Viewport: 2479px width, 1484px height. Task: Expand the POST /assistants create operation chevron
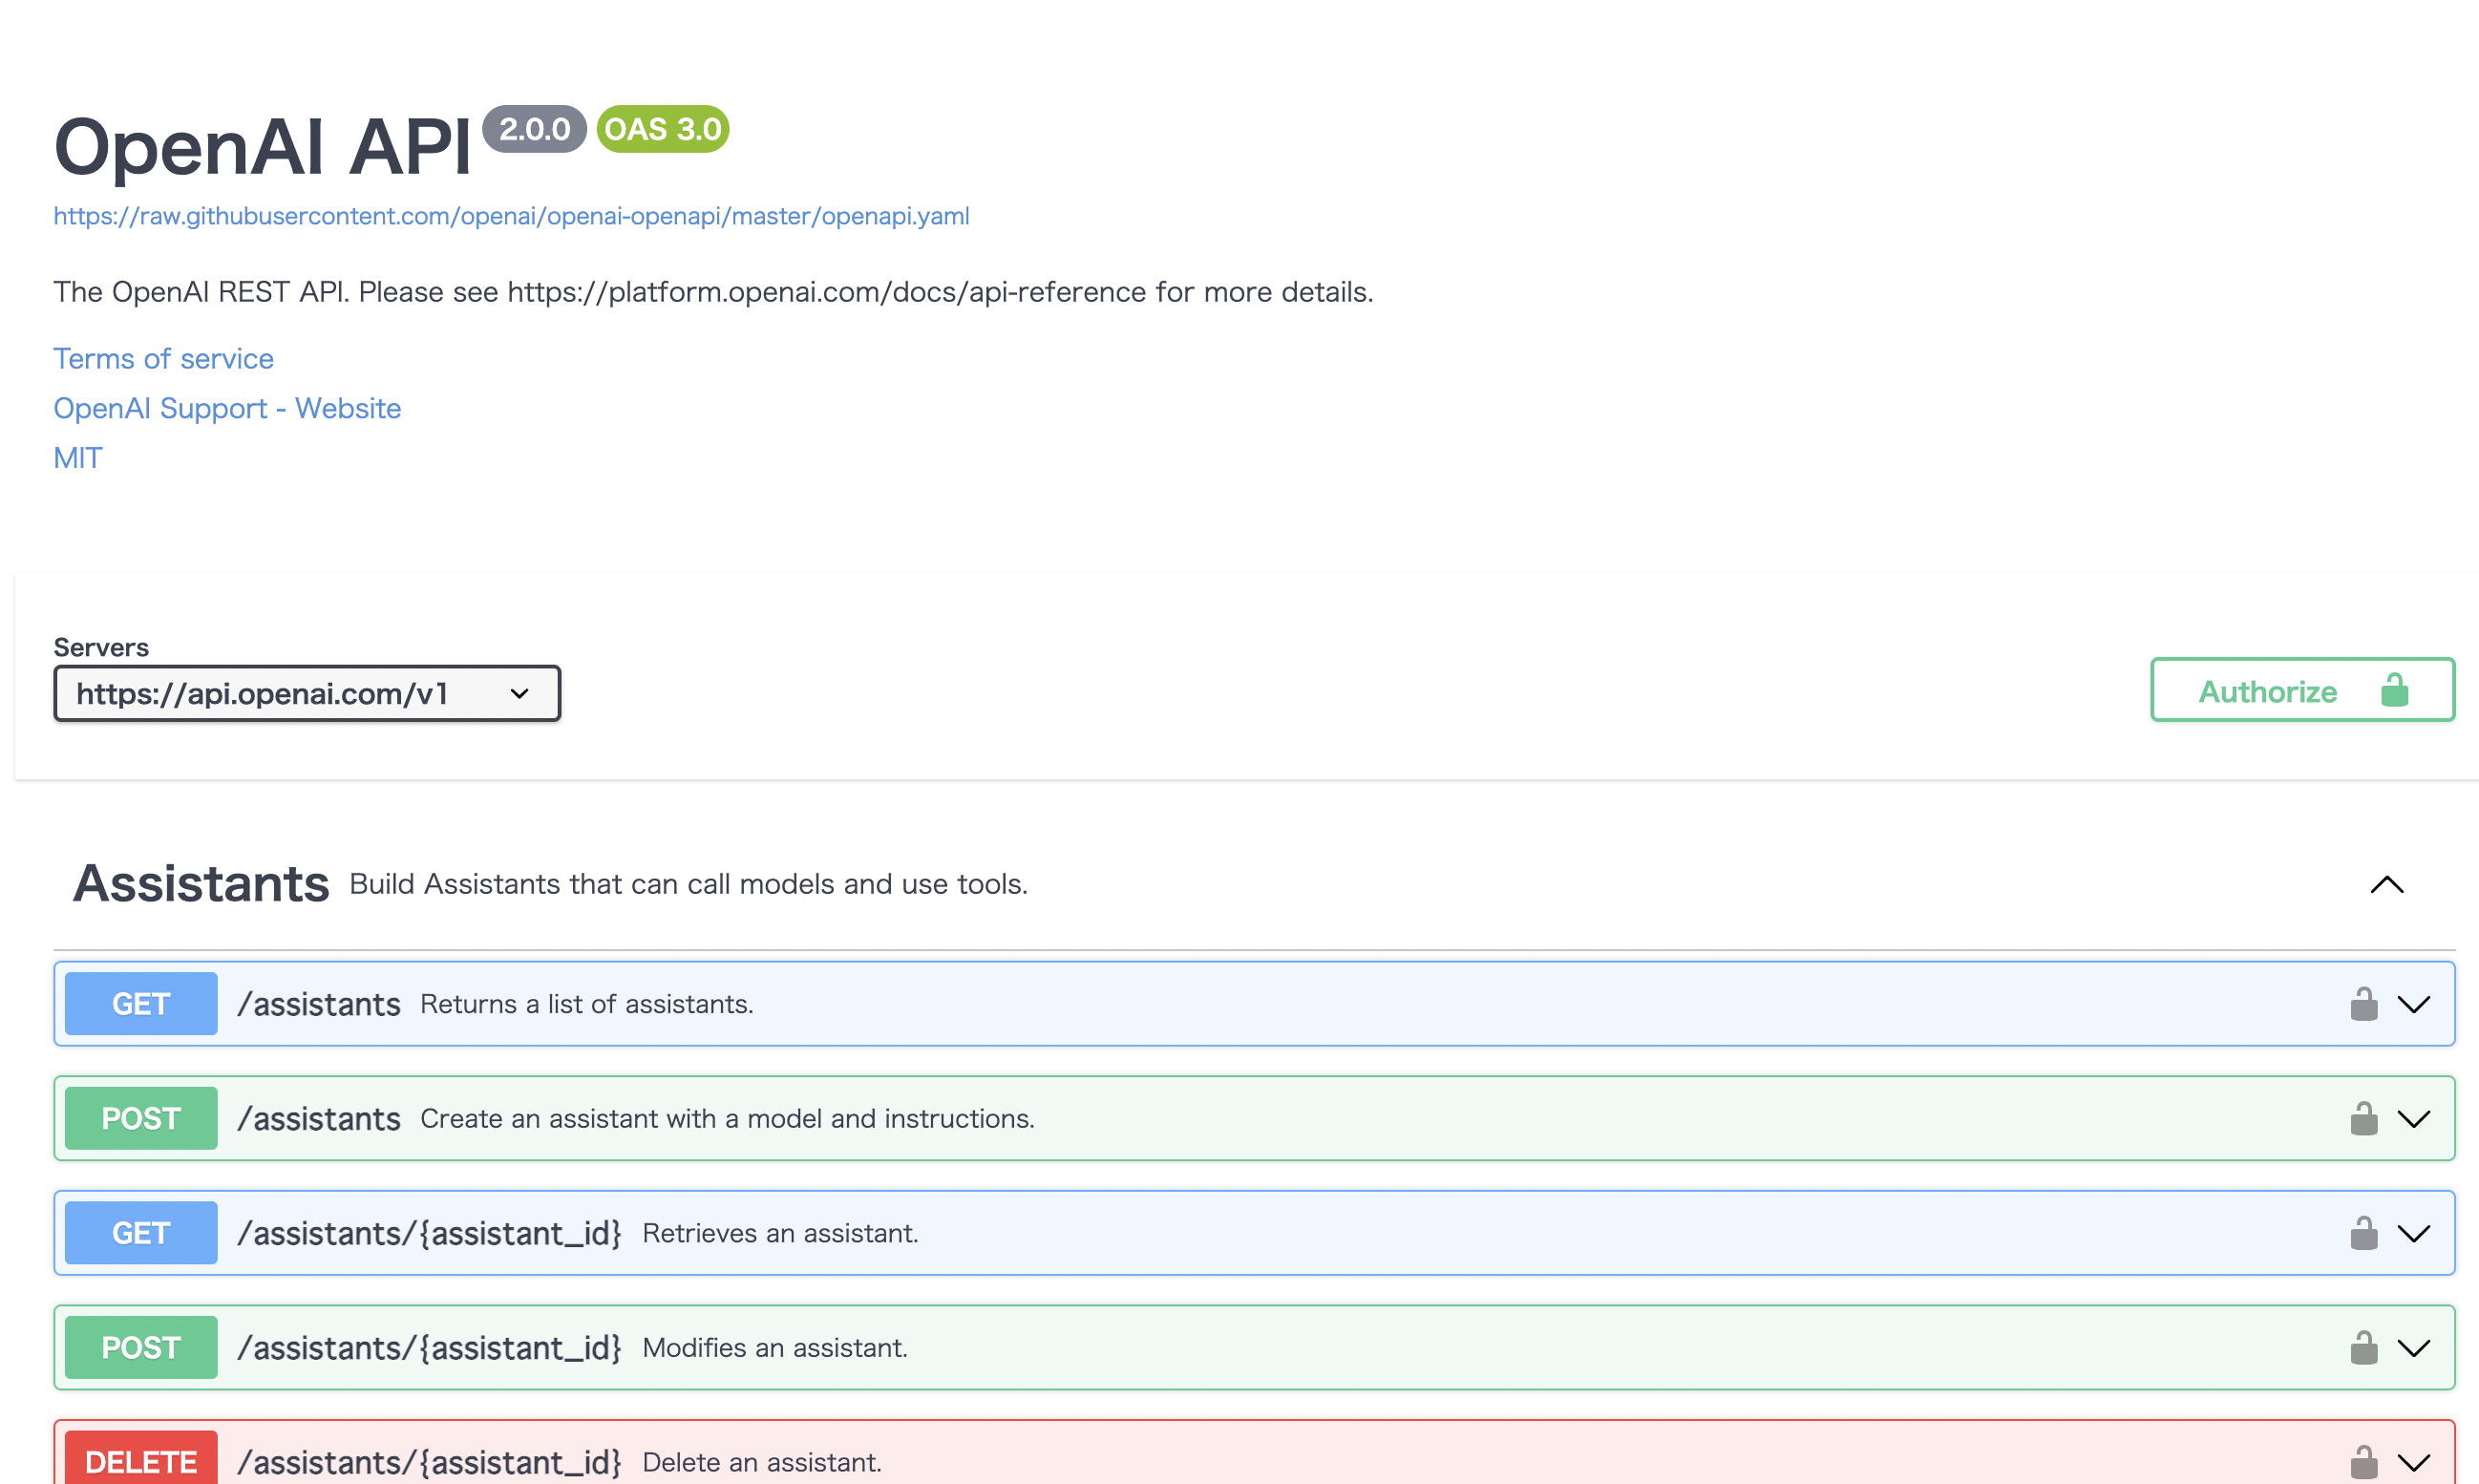tap(2413, 1118)
